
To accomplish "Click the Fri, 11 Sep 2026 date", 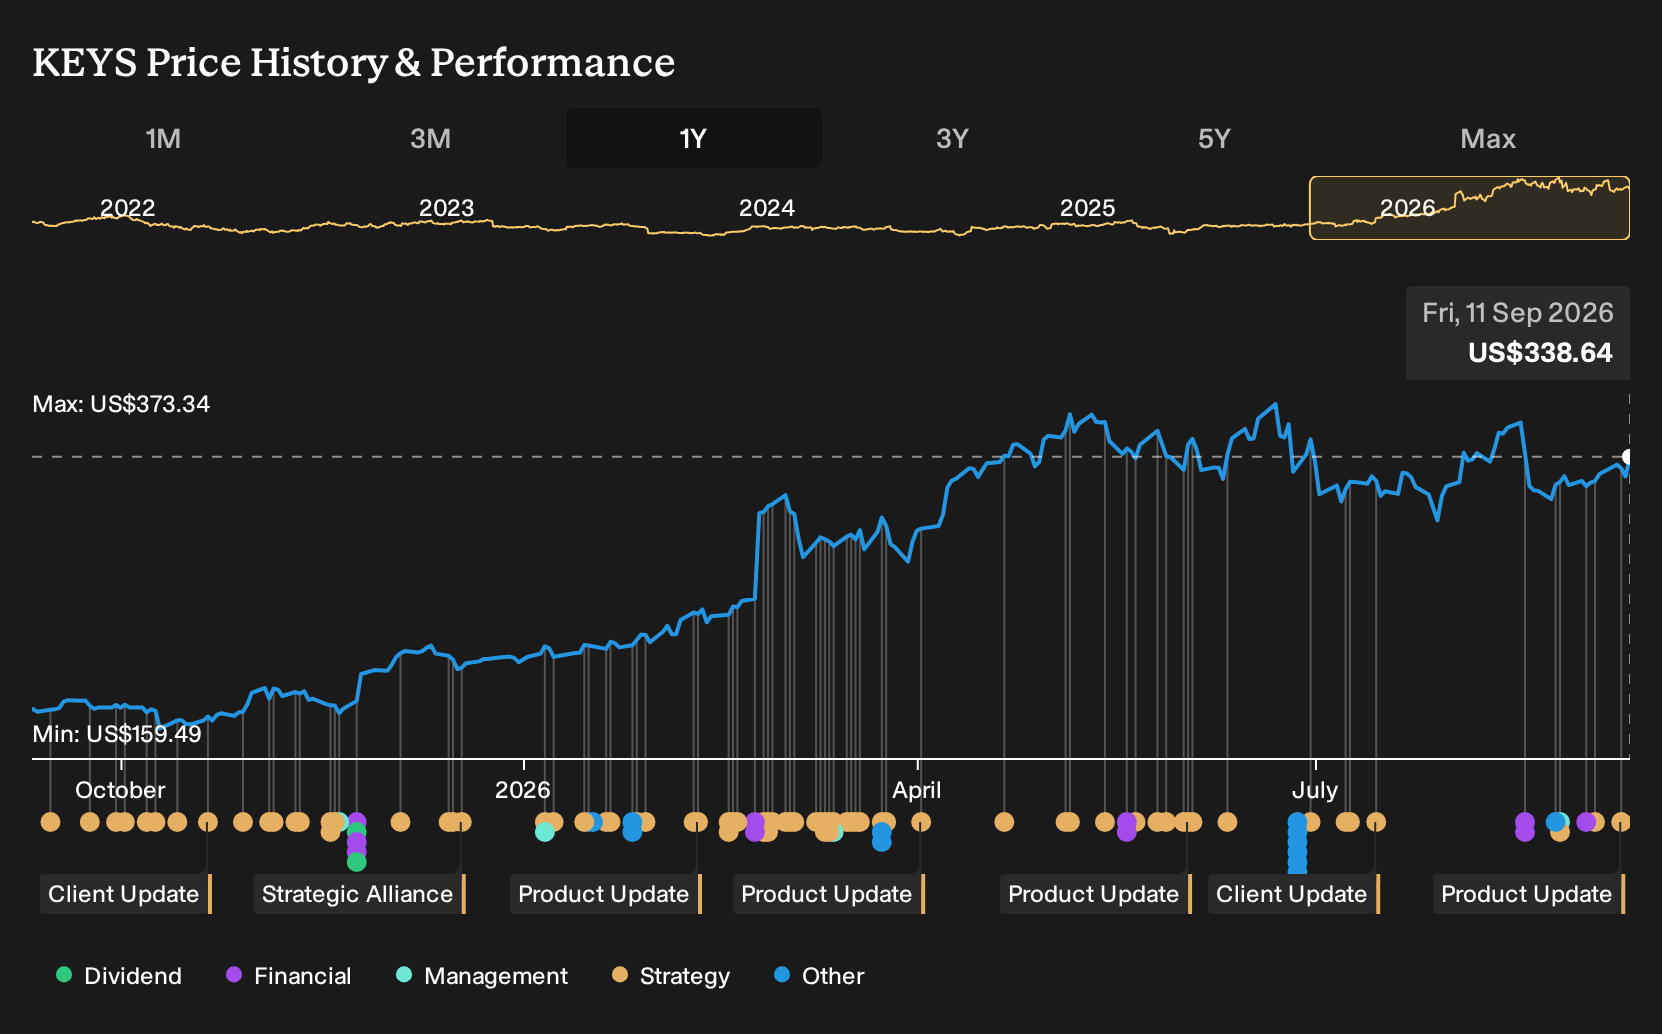I will click(x=1518, y=313).
